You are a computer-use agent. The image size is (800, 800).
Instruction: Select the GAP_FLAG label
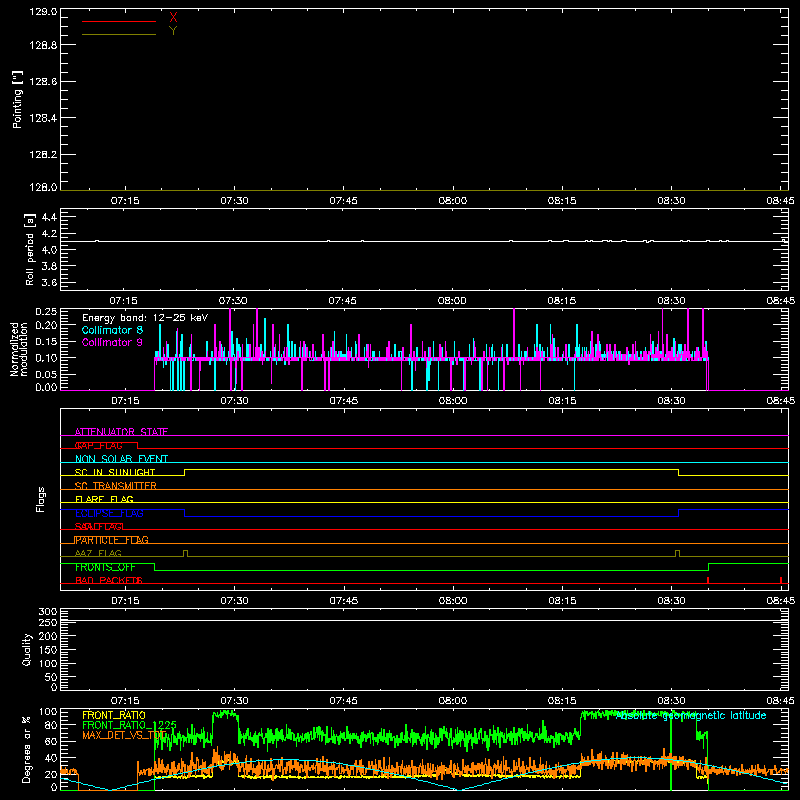98,445
